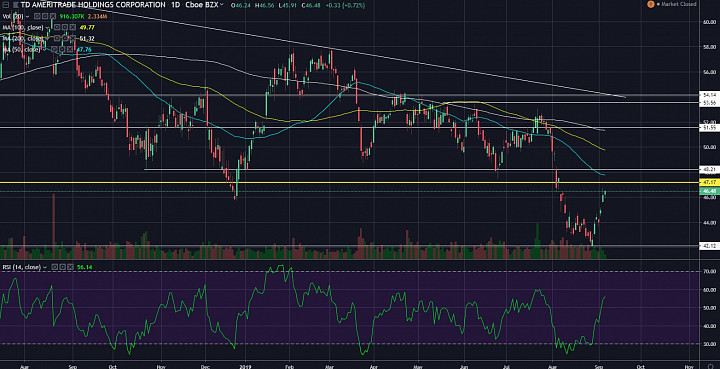Click the green 46.48 current price label
The image size is (720, 369).
(x=709, y=190)
